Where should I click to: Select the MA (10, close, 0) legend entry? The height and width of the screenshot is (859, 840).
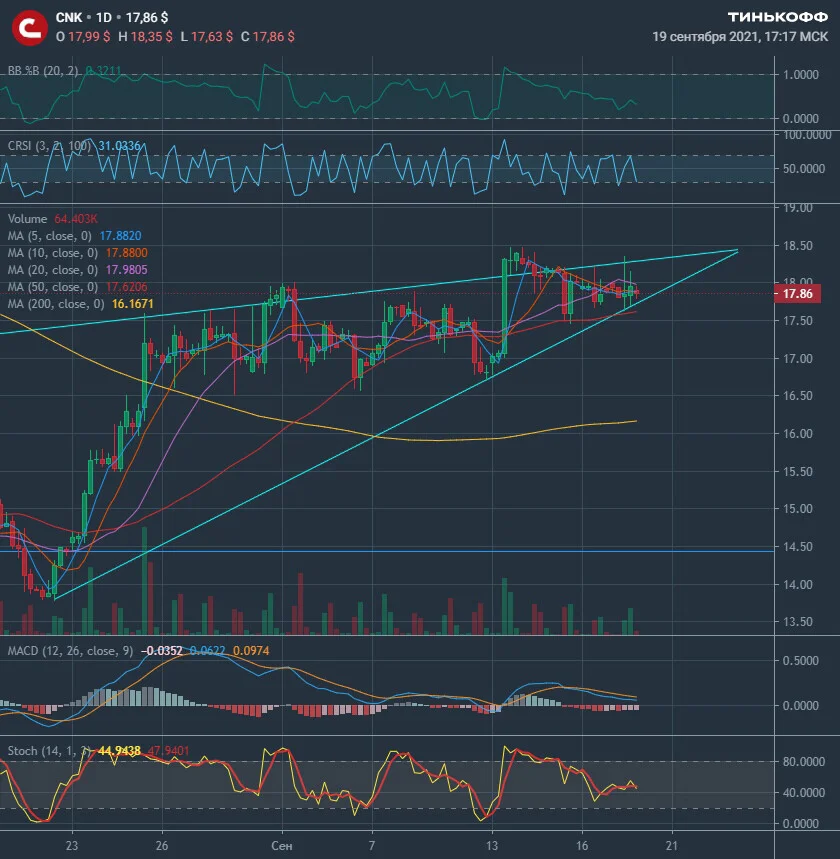tap(53, 253)
